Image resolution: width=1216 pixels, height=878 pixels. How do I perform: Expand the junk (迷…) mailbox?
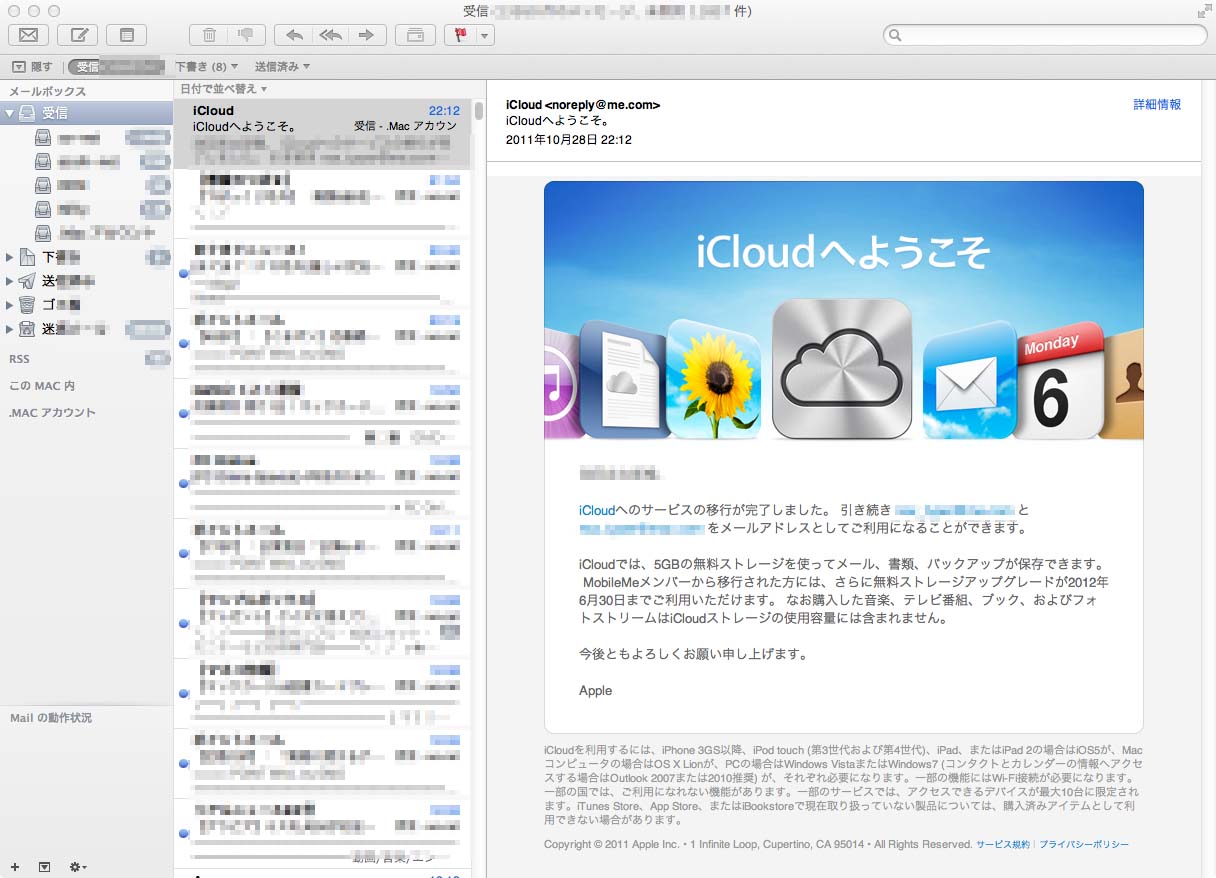[x=10, y=328]
